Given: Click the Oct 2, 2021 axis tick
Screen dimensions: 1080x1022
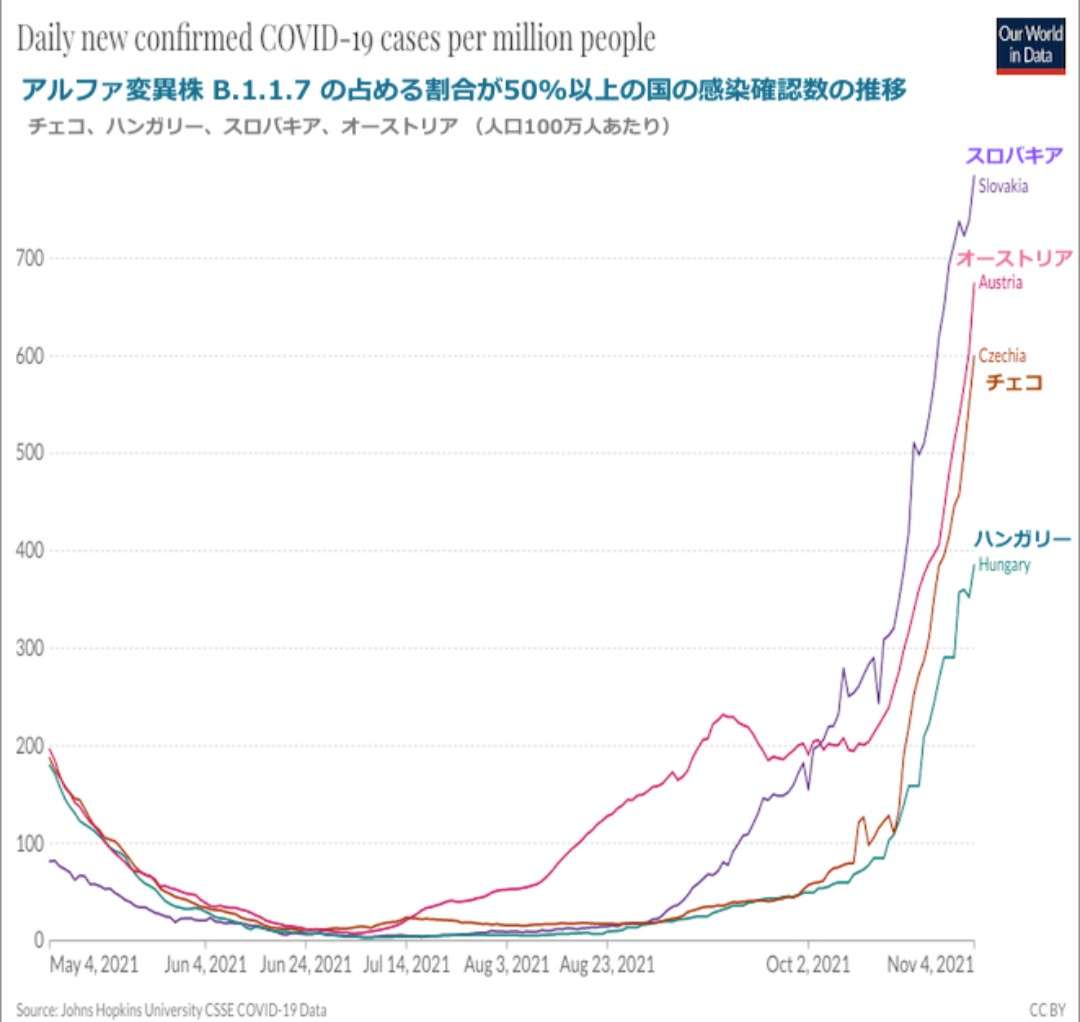Looking at the screenshot, I should [808, 964].
